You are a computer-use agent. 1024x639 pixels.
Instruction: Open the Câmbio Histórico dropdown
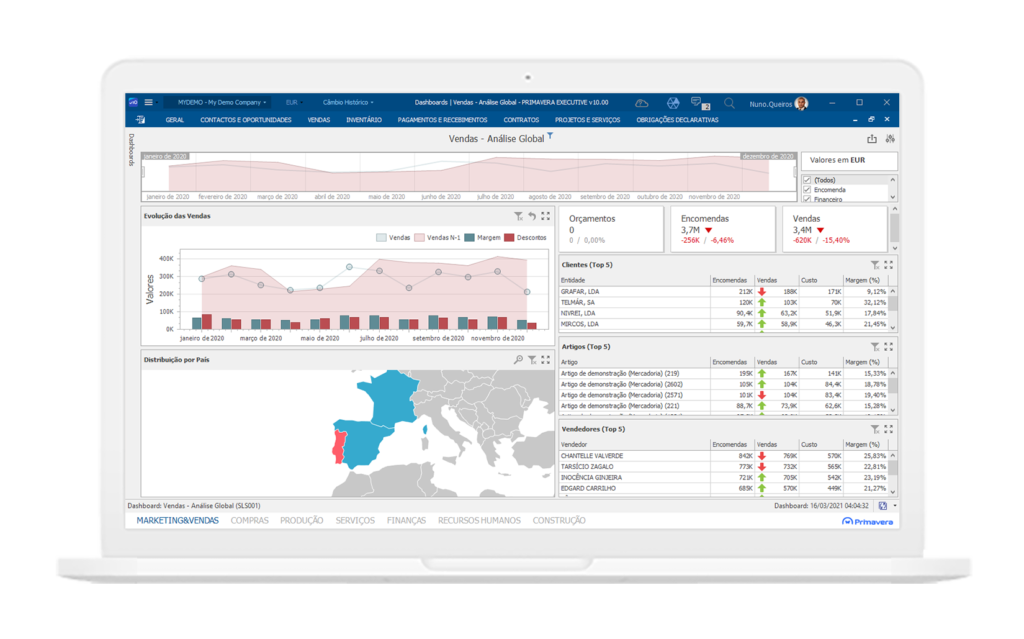tap(348, 103)
